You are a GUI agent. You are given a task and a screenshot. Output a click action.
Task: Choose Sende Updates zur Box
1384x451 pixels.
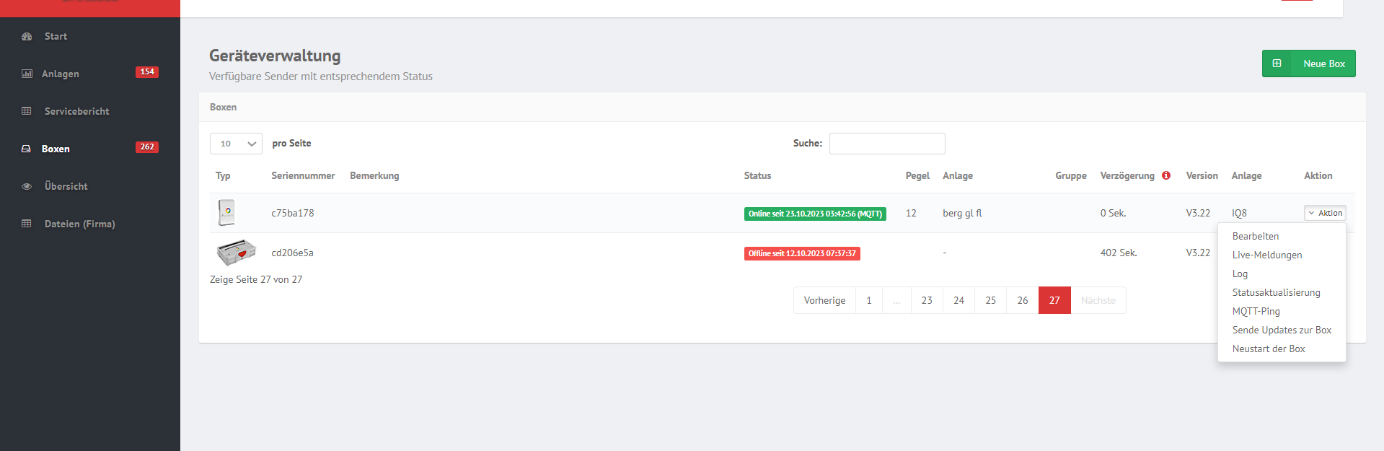click(x=1282, y=330)
